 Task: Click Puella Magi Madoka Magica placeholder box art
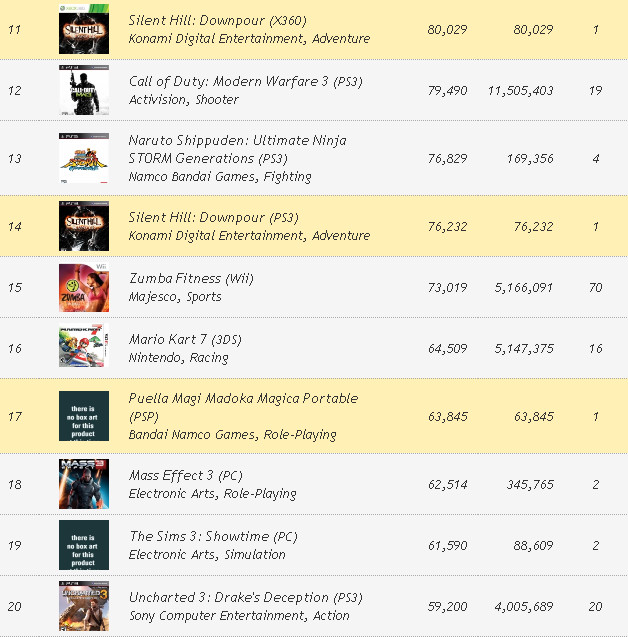[x=84, y=416]
